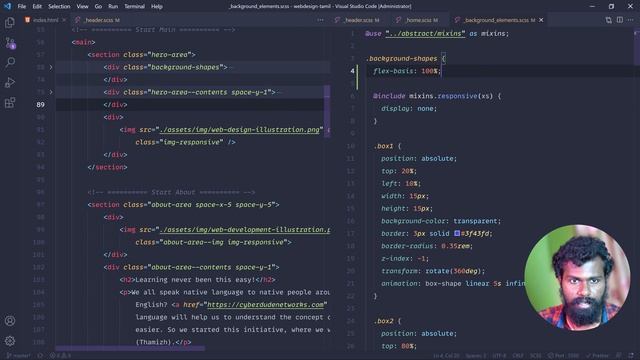640x360 pixels.
Task: Open the notifications bell in the status bar
Action: [x=631, y=356]
